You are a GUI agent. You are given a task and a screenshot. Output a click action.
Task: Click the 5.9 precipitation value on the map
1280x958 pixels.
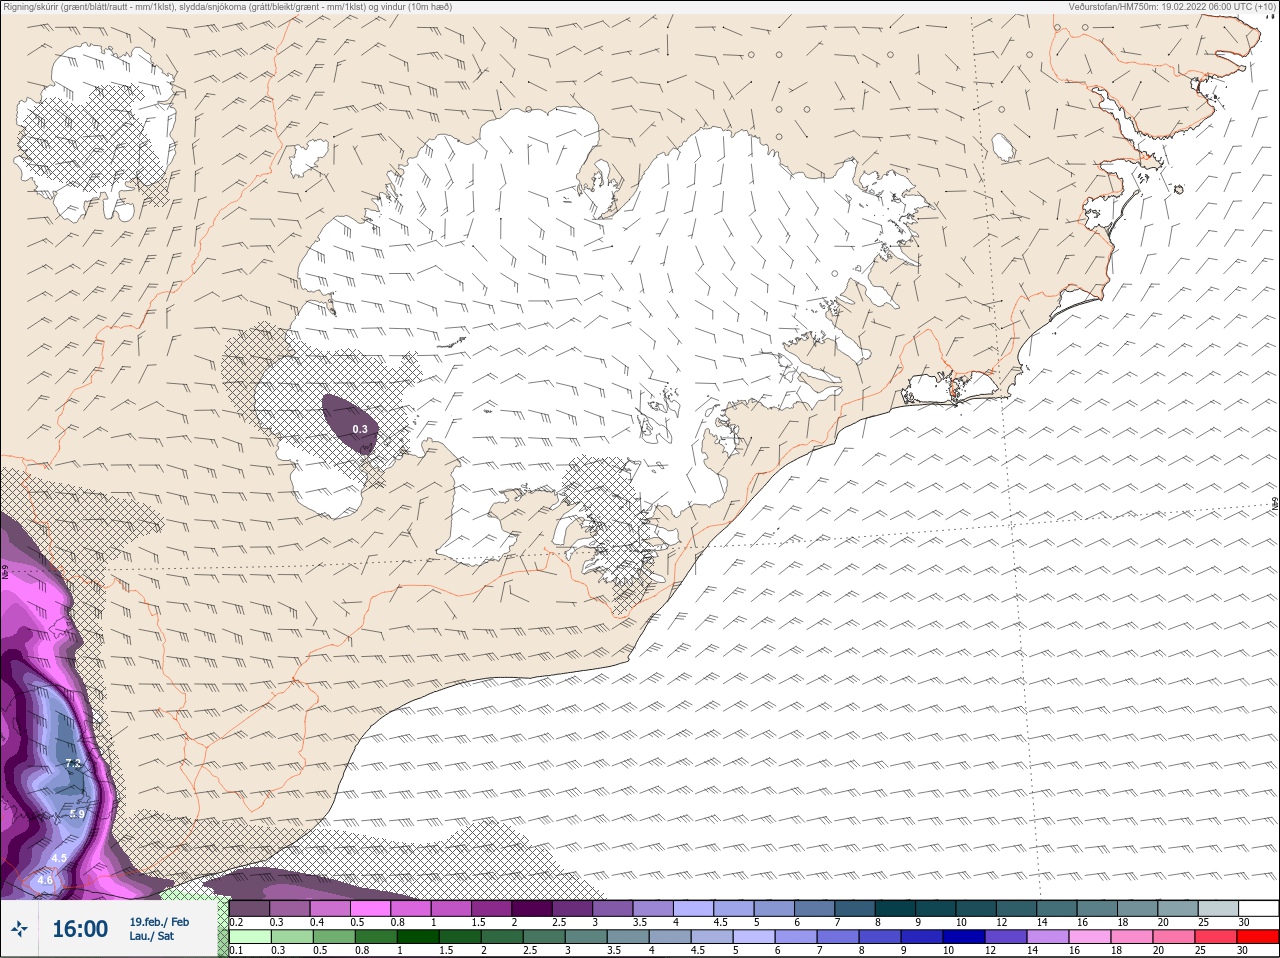[77, 814]
